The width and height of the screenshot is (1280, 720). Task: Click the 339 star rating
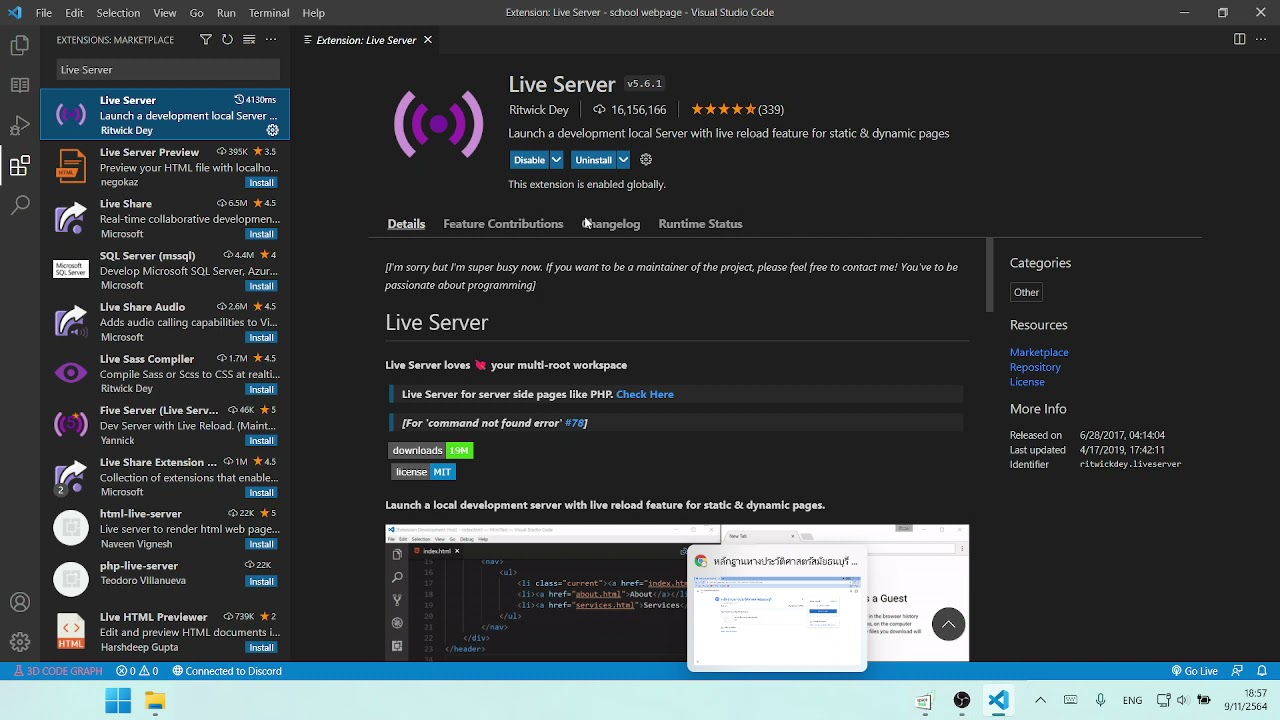tap(737, 110)
